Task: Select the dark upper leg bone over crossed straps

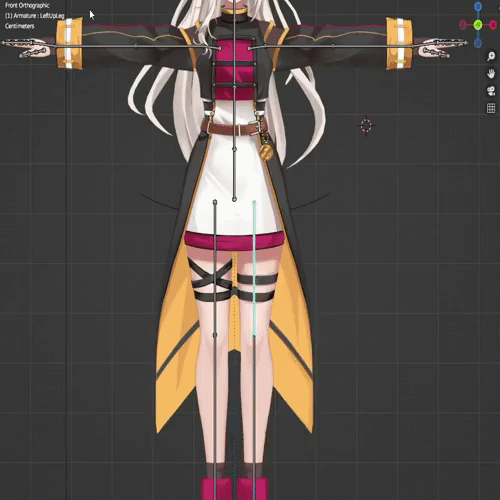Action: 215,267
